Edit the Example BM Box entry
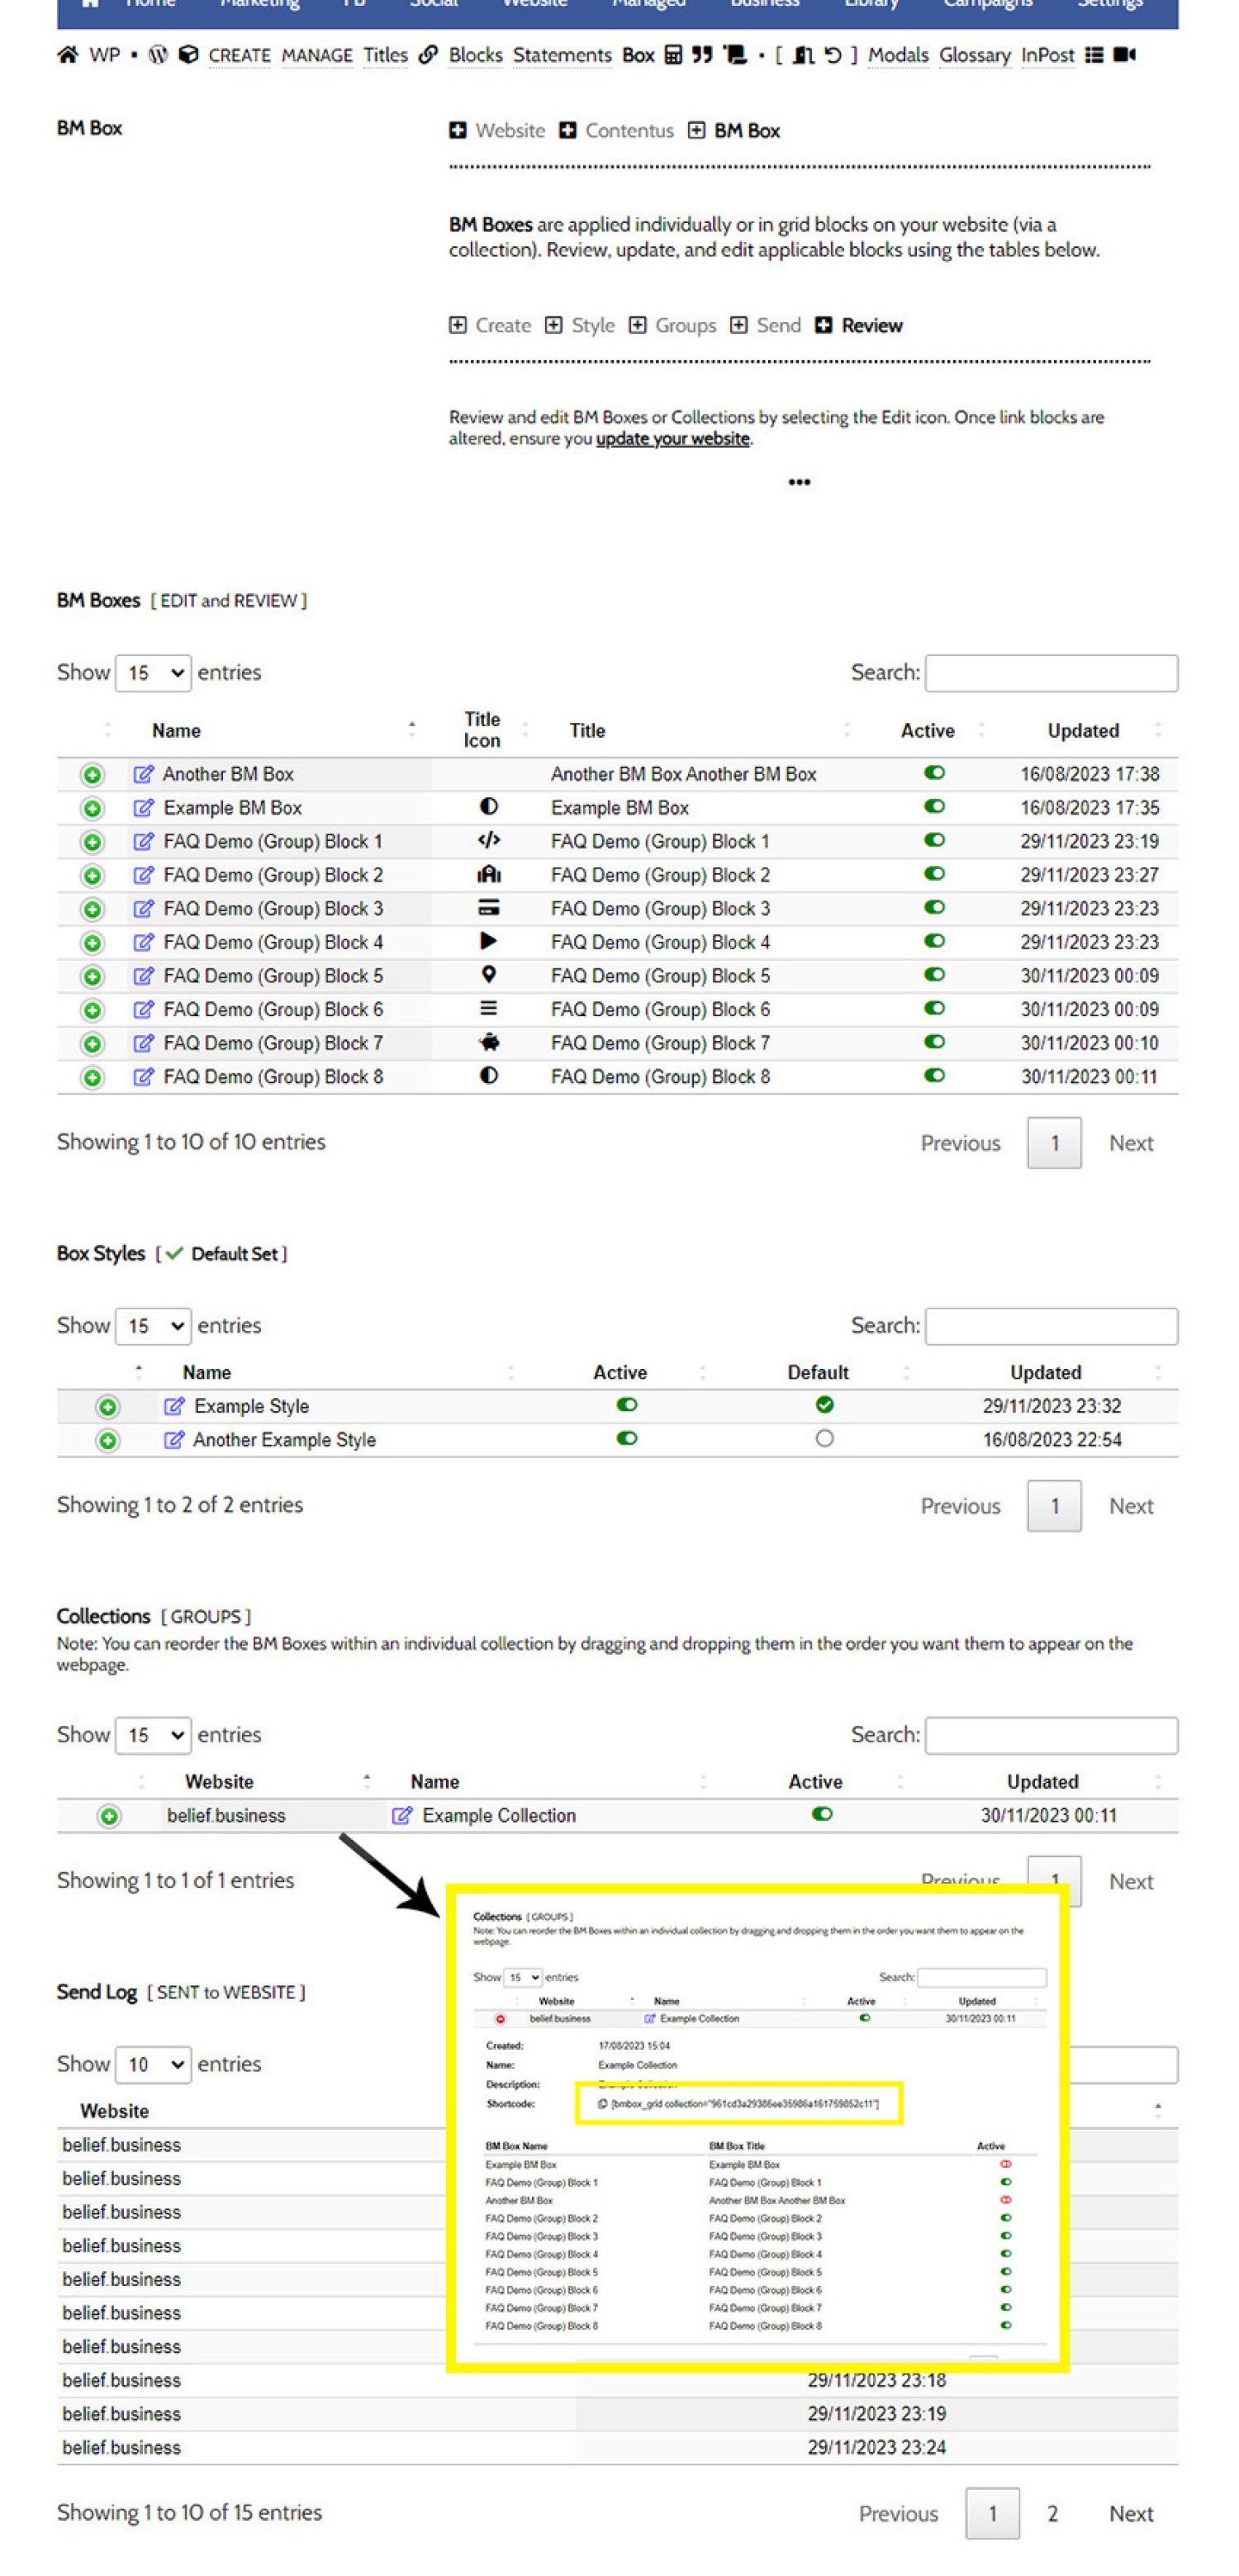This screenshot has height=2576, width=1239. coord(144,807)
